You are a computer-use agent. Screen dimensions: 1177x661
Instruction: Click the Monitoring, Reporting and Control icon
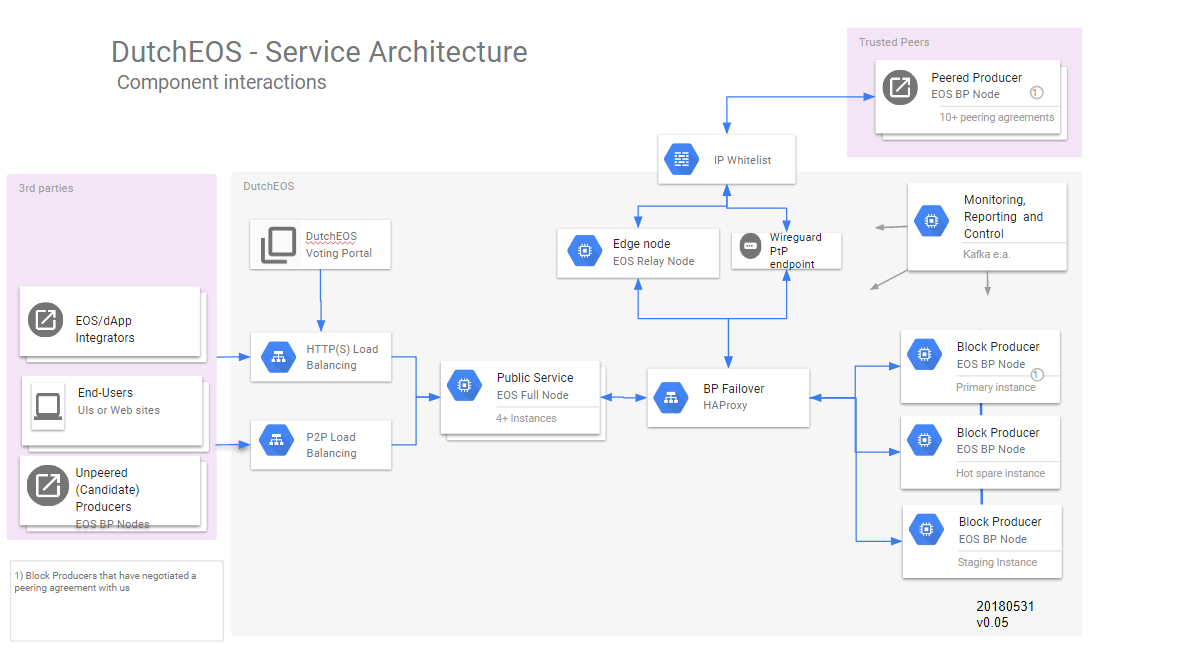[932, 221]
